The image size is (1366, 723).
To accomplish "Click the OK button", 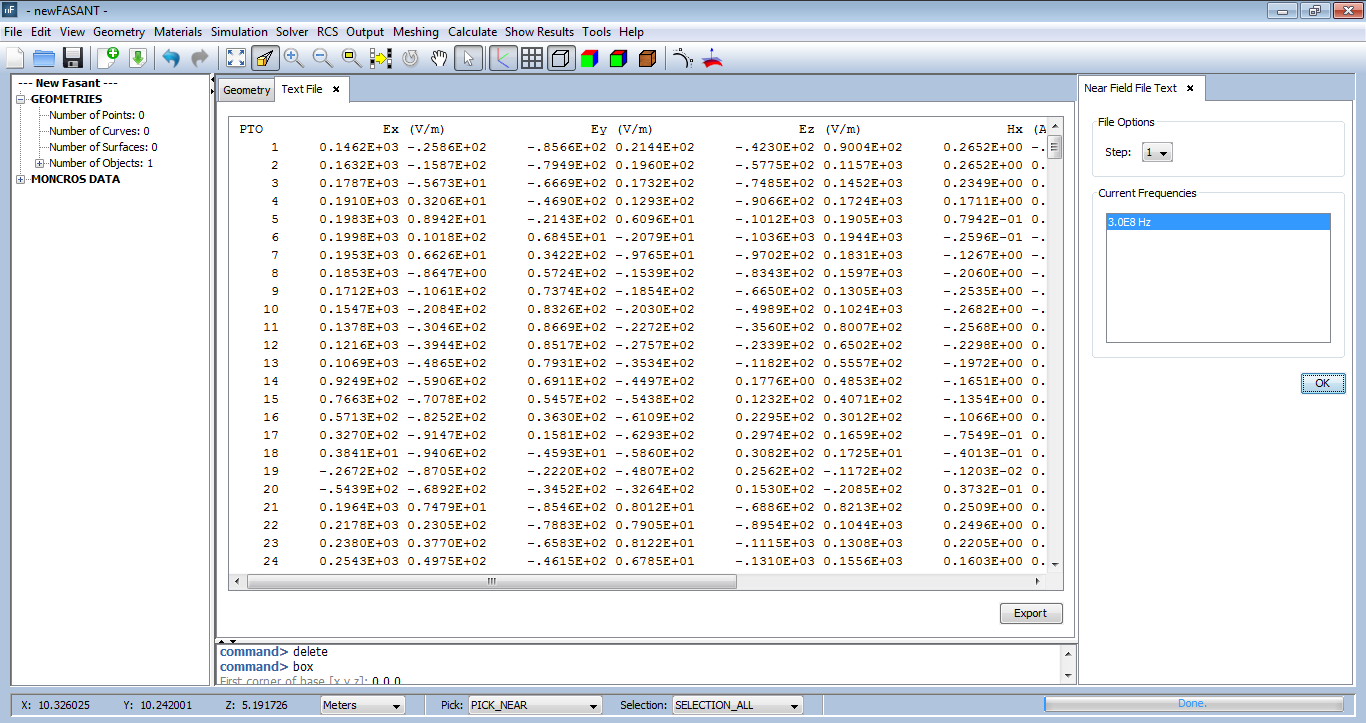I will point(1322,384).
